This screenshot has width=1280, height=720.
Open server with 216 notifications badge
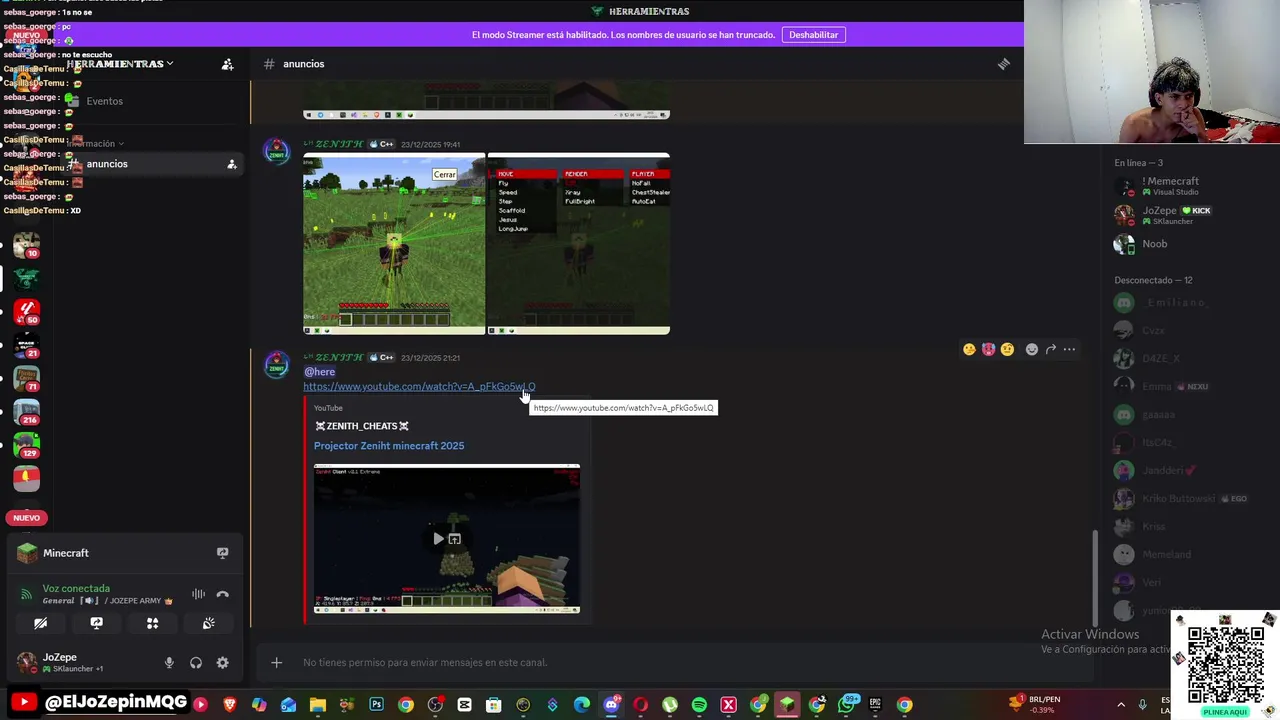point(27,412)
